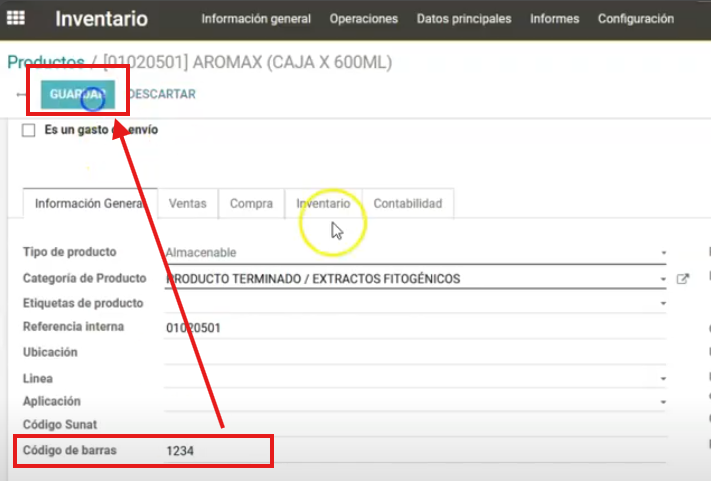Open Tipo de producto dropdown
Screen dimensions: 711x481
[415, 253]
